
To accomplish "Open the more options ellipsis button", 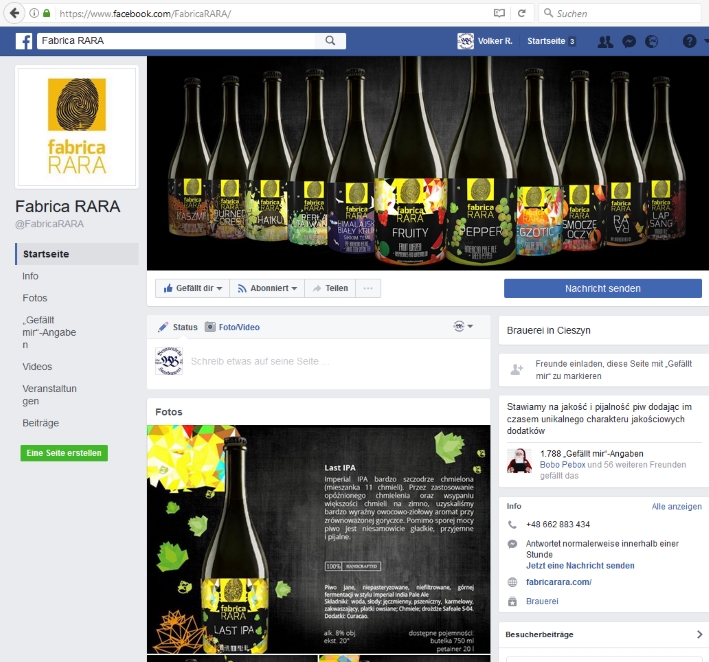I will coord(368,288).
